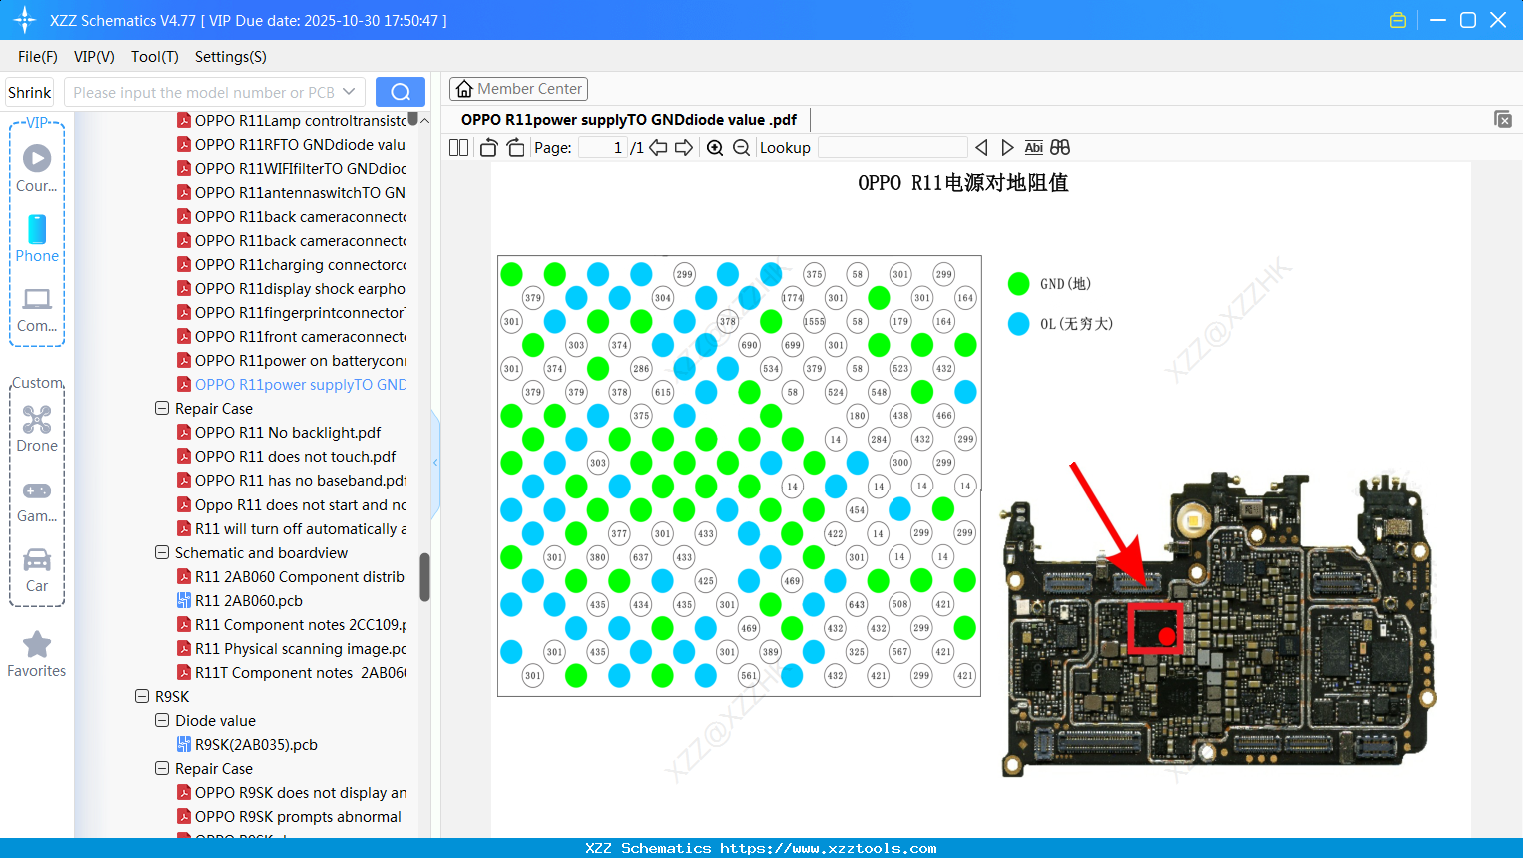The width and height of the screenshot is (1523, 858).
Task: Zoom out of the PDF page
Action: coord(740,147)
